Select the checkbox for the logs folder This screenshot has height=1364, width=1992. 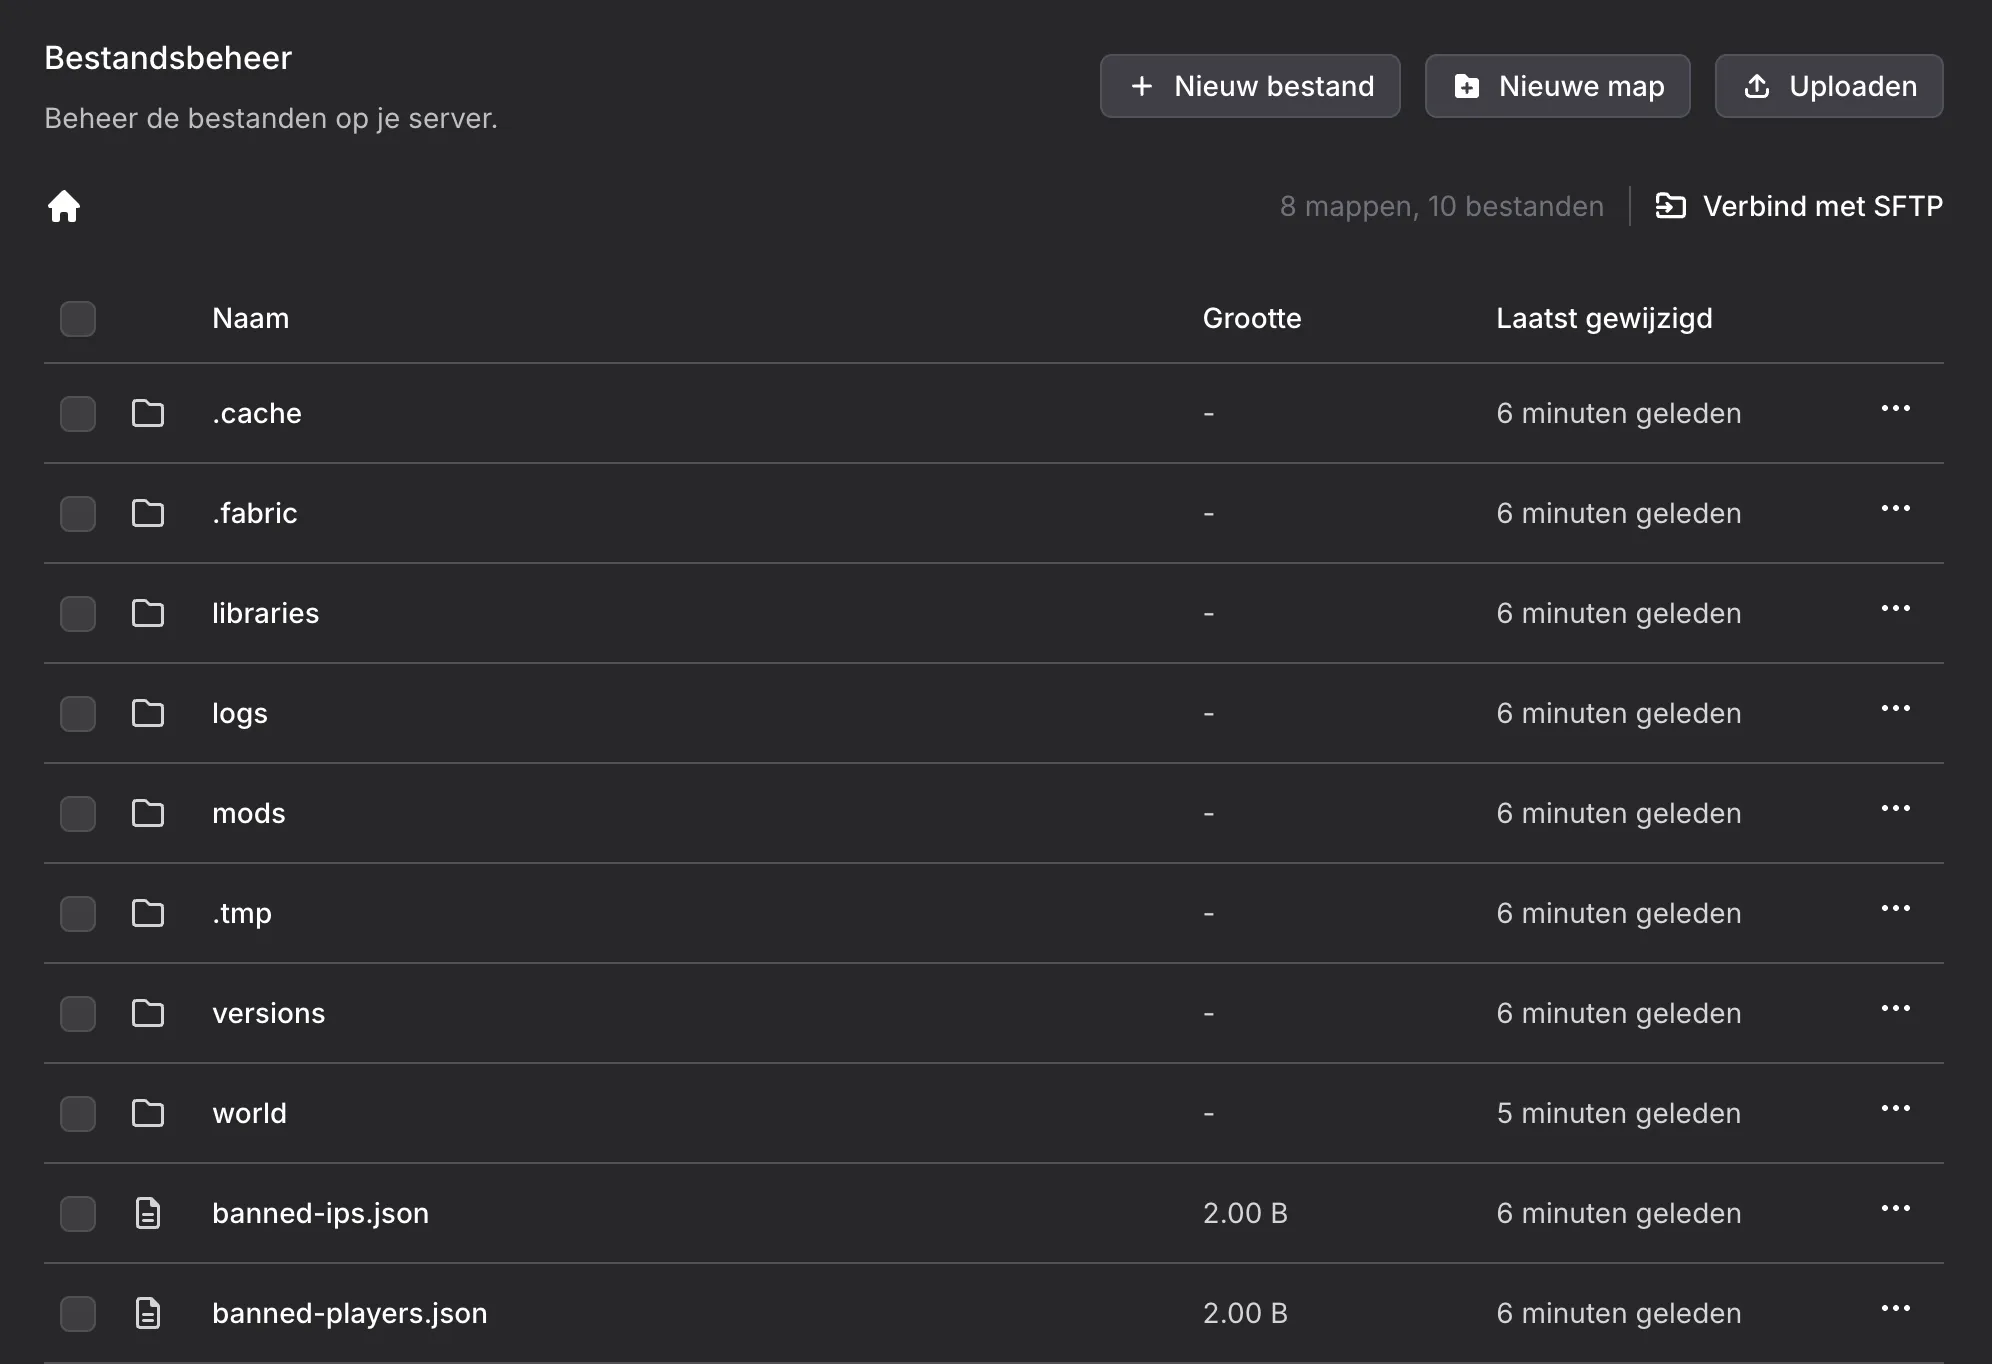point(78,713)
